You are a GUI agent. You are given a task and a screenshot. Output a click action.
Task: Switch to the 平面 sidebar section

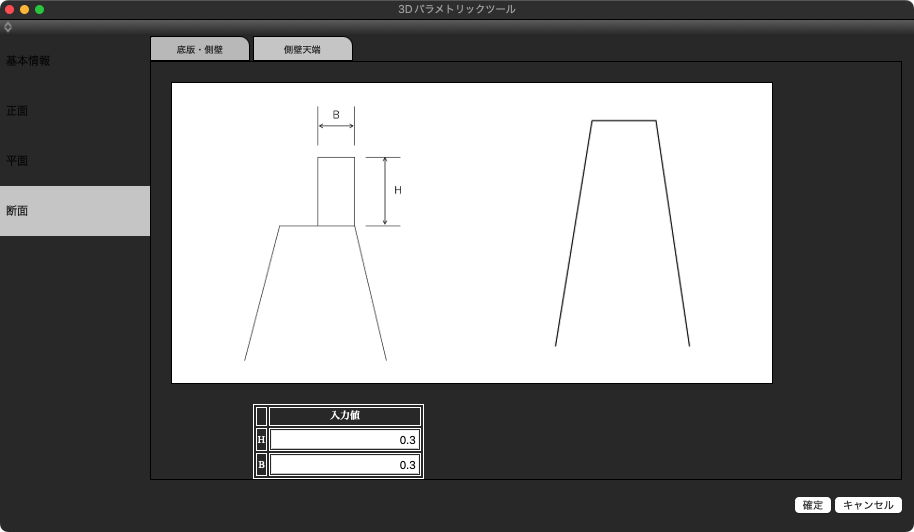pyautogui.click(x=17, y=161)
